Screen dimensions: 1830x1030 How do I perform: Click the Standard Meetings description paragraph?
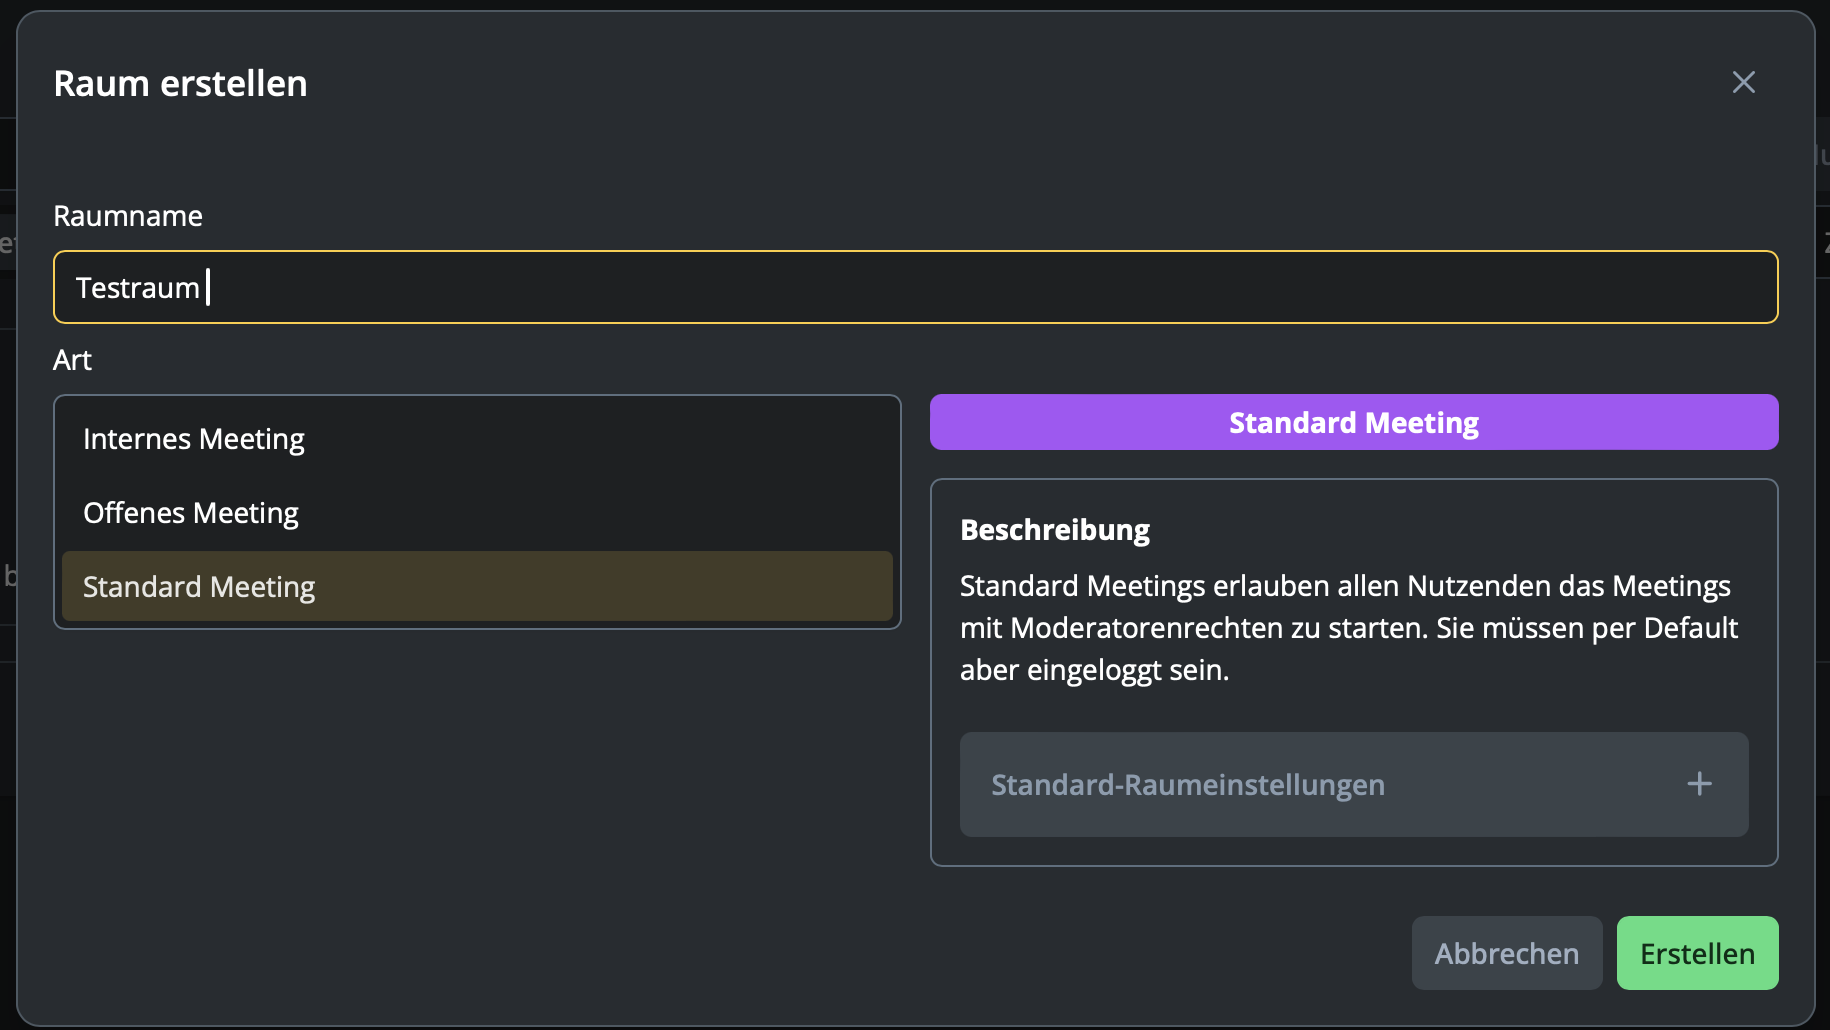pos(1349,628)
